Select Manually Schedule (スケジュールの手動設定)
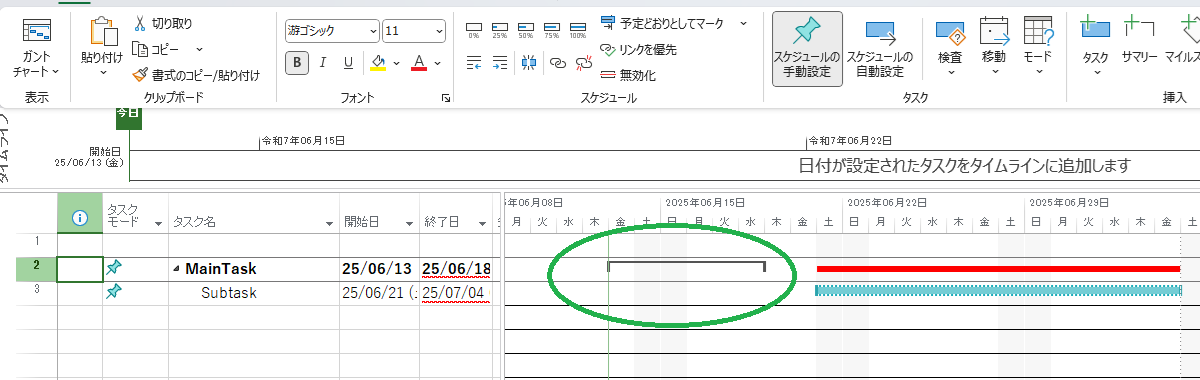Viewport: 1200px width, 380px height. click(x=807, y=49)
